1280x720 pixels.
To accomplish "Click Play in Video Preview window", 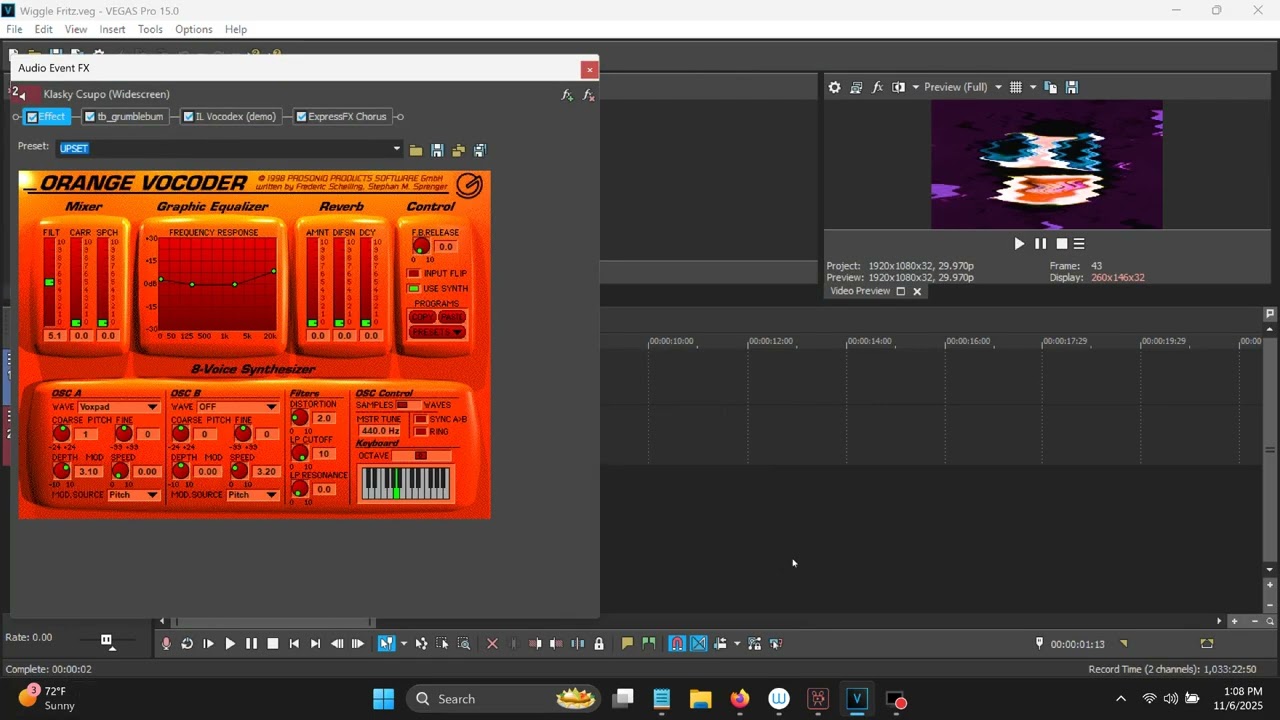I will point(1019,244).
